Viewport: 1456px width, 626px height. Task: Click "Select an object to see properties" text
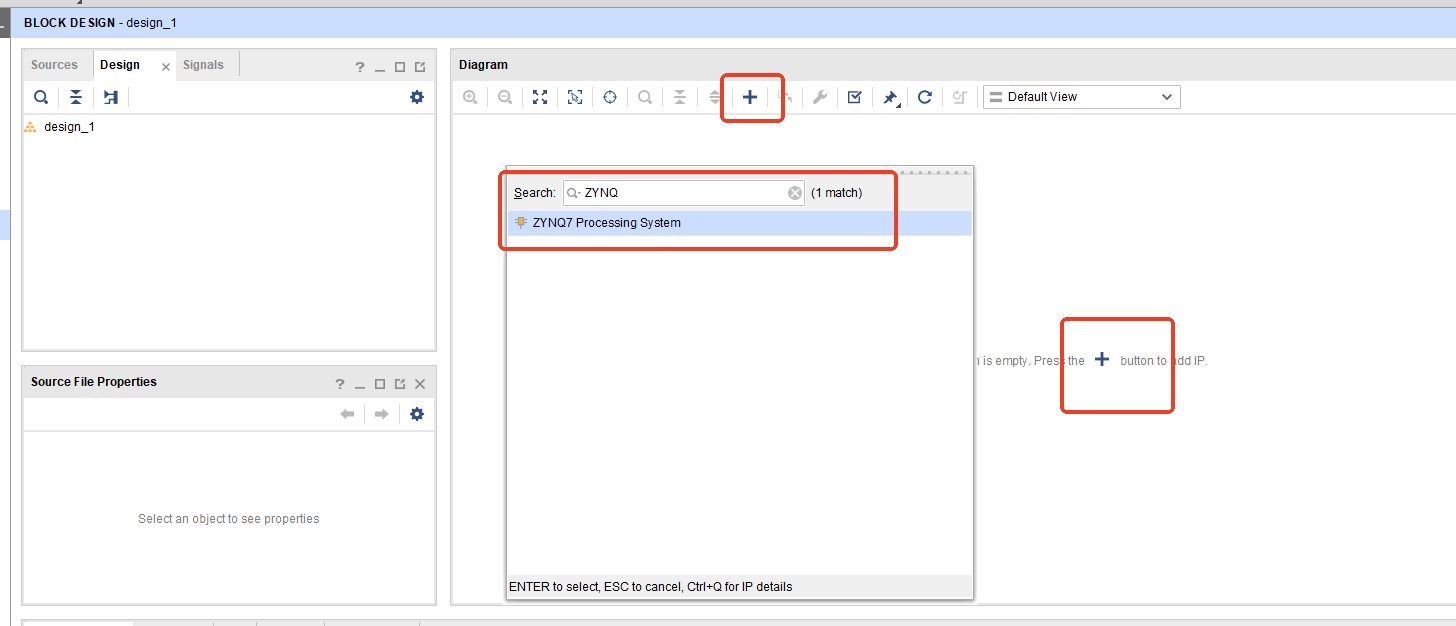(x=229, y=519)
